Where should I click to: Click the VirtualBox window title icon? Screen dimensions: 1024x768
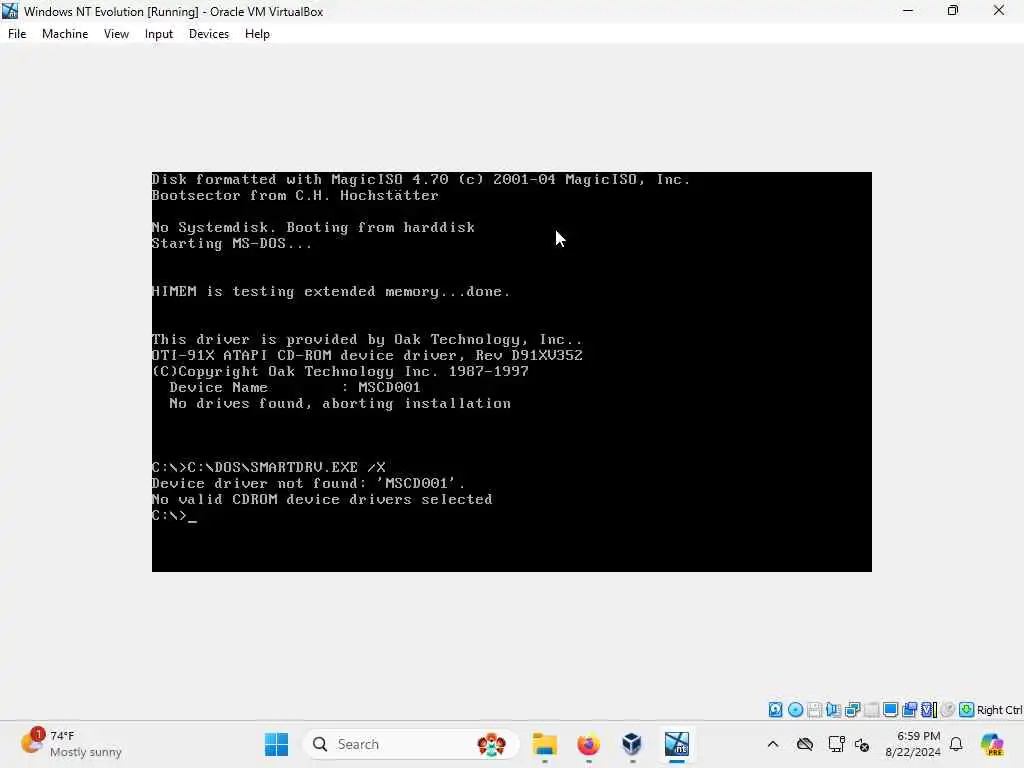(x=10, y=11)
